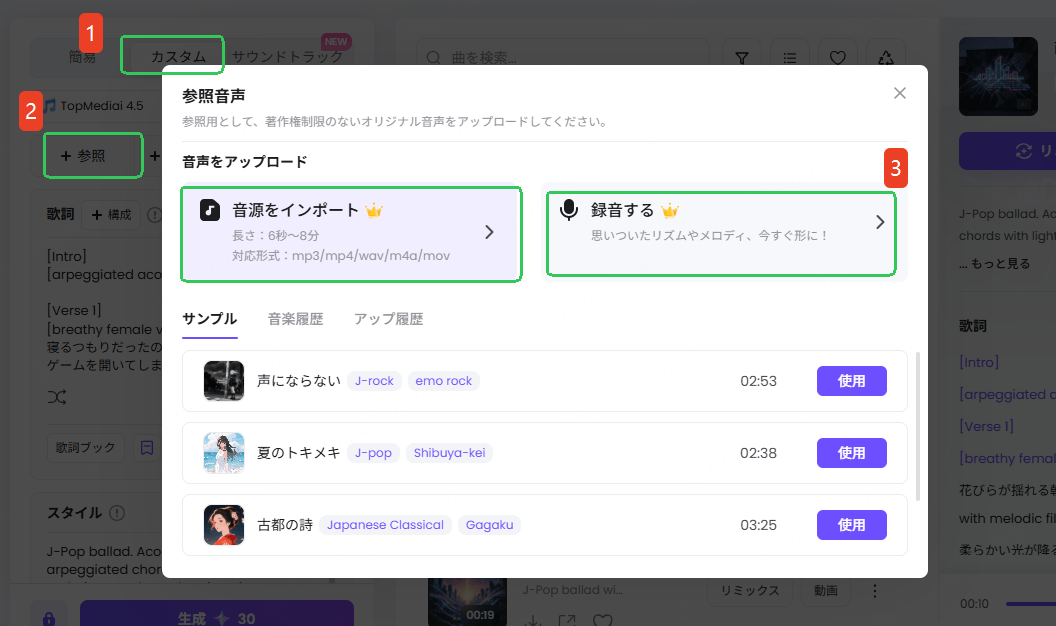Click the 生成 30 generate button
The height and width of the screenshot is (626, 1056).
coord(217,616)
